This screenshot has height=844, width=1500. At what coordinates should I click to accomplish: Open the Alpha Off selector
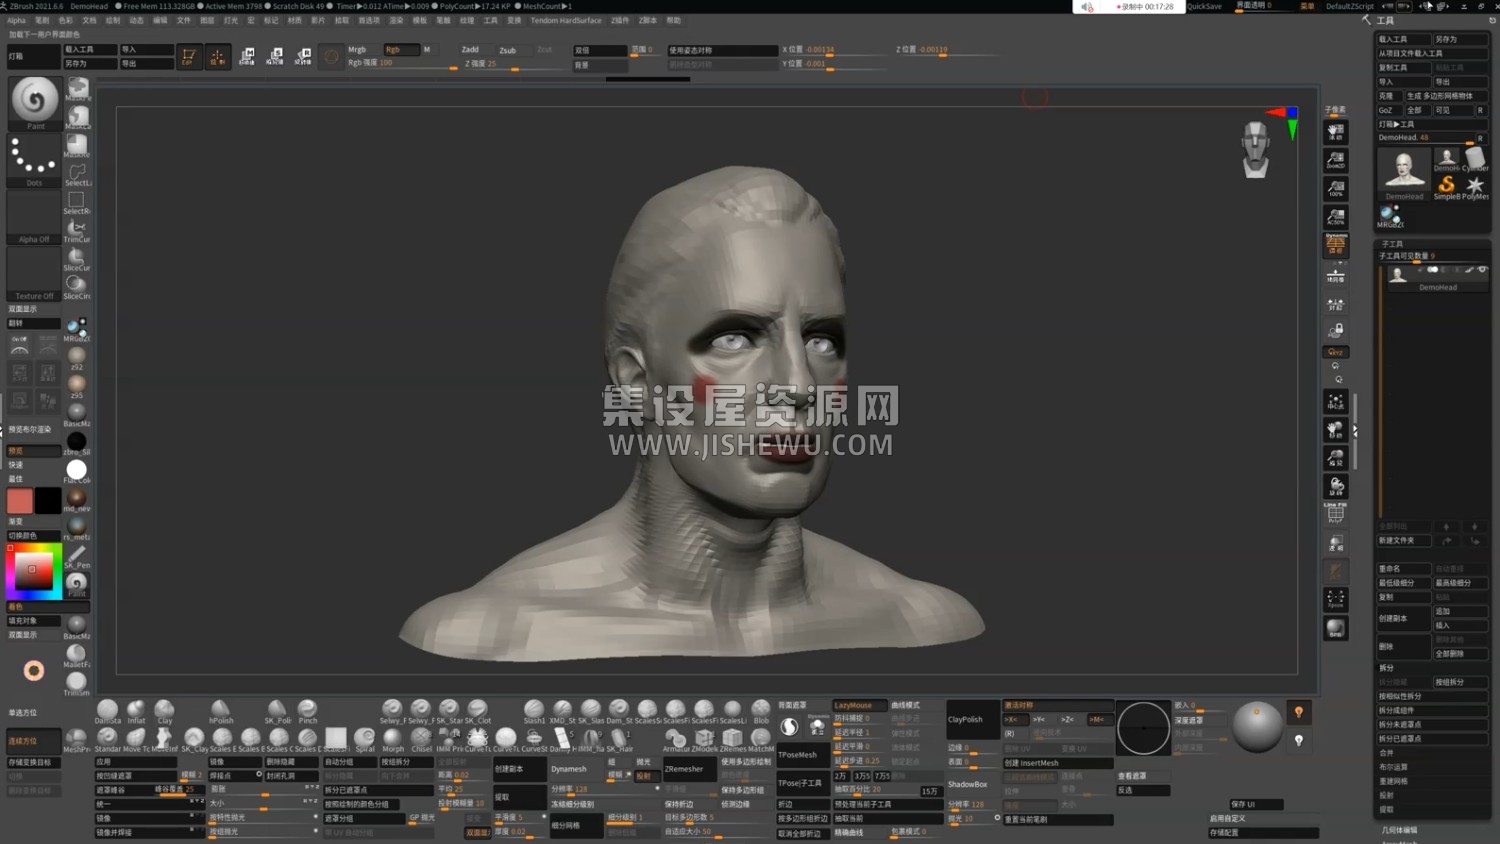point(35,217)
